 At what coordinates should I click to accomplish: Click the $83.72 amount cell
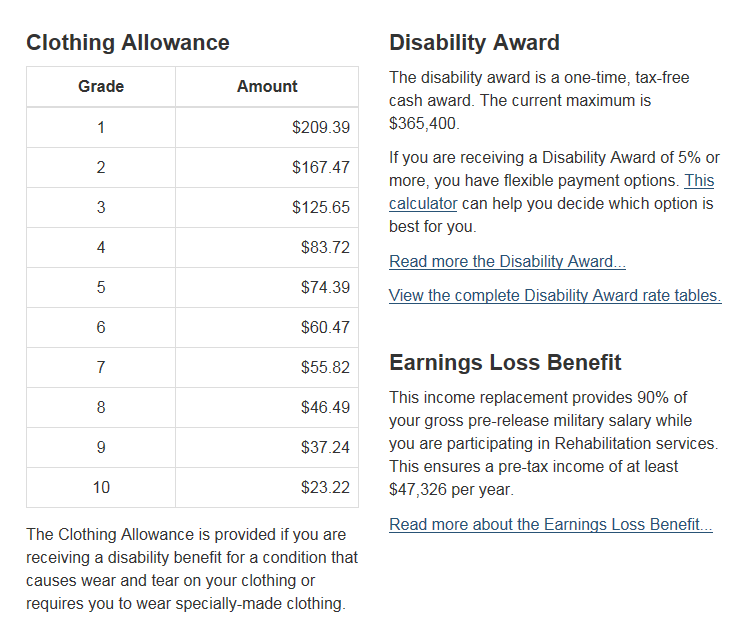point(267,247)
